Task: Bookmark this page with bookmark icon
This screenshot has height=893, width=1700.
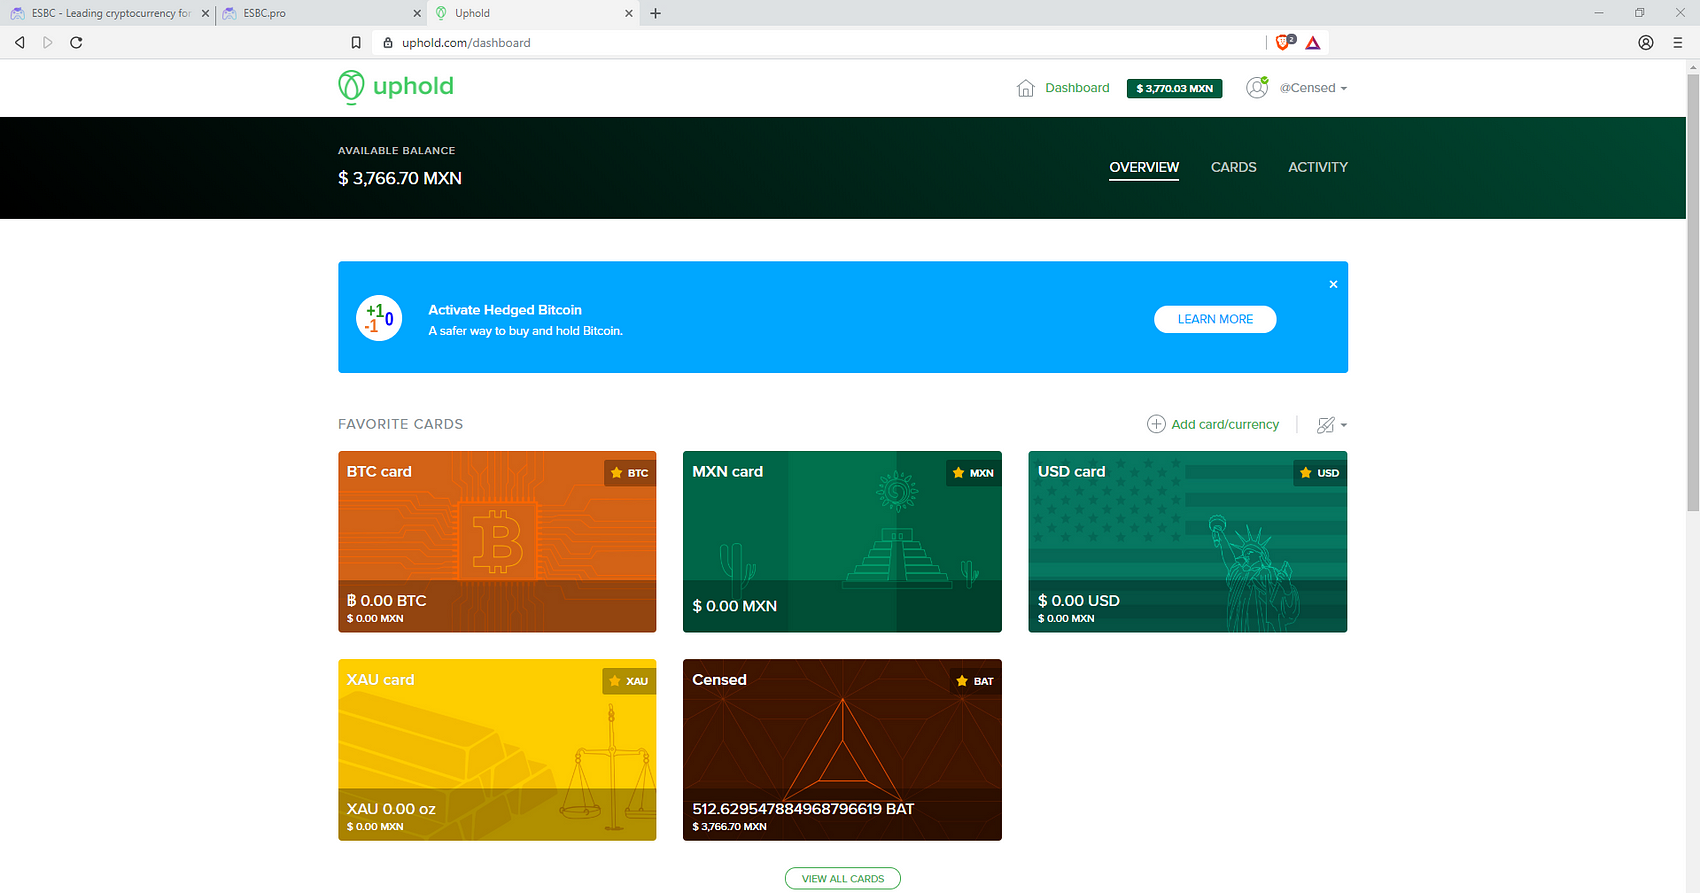Action: [x=356, y=42]
